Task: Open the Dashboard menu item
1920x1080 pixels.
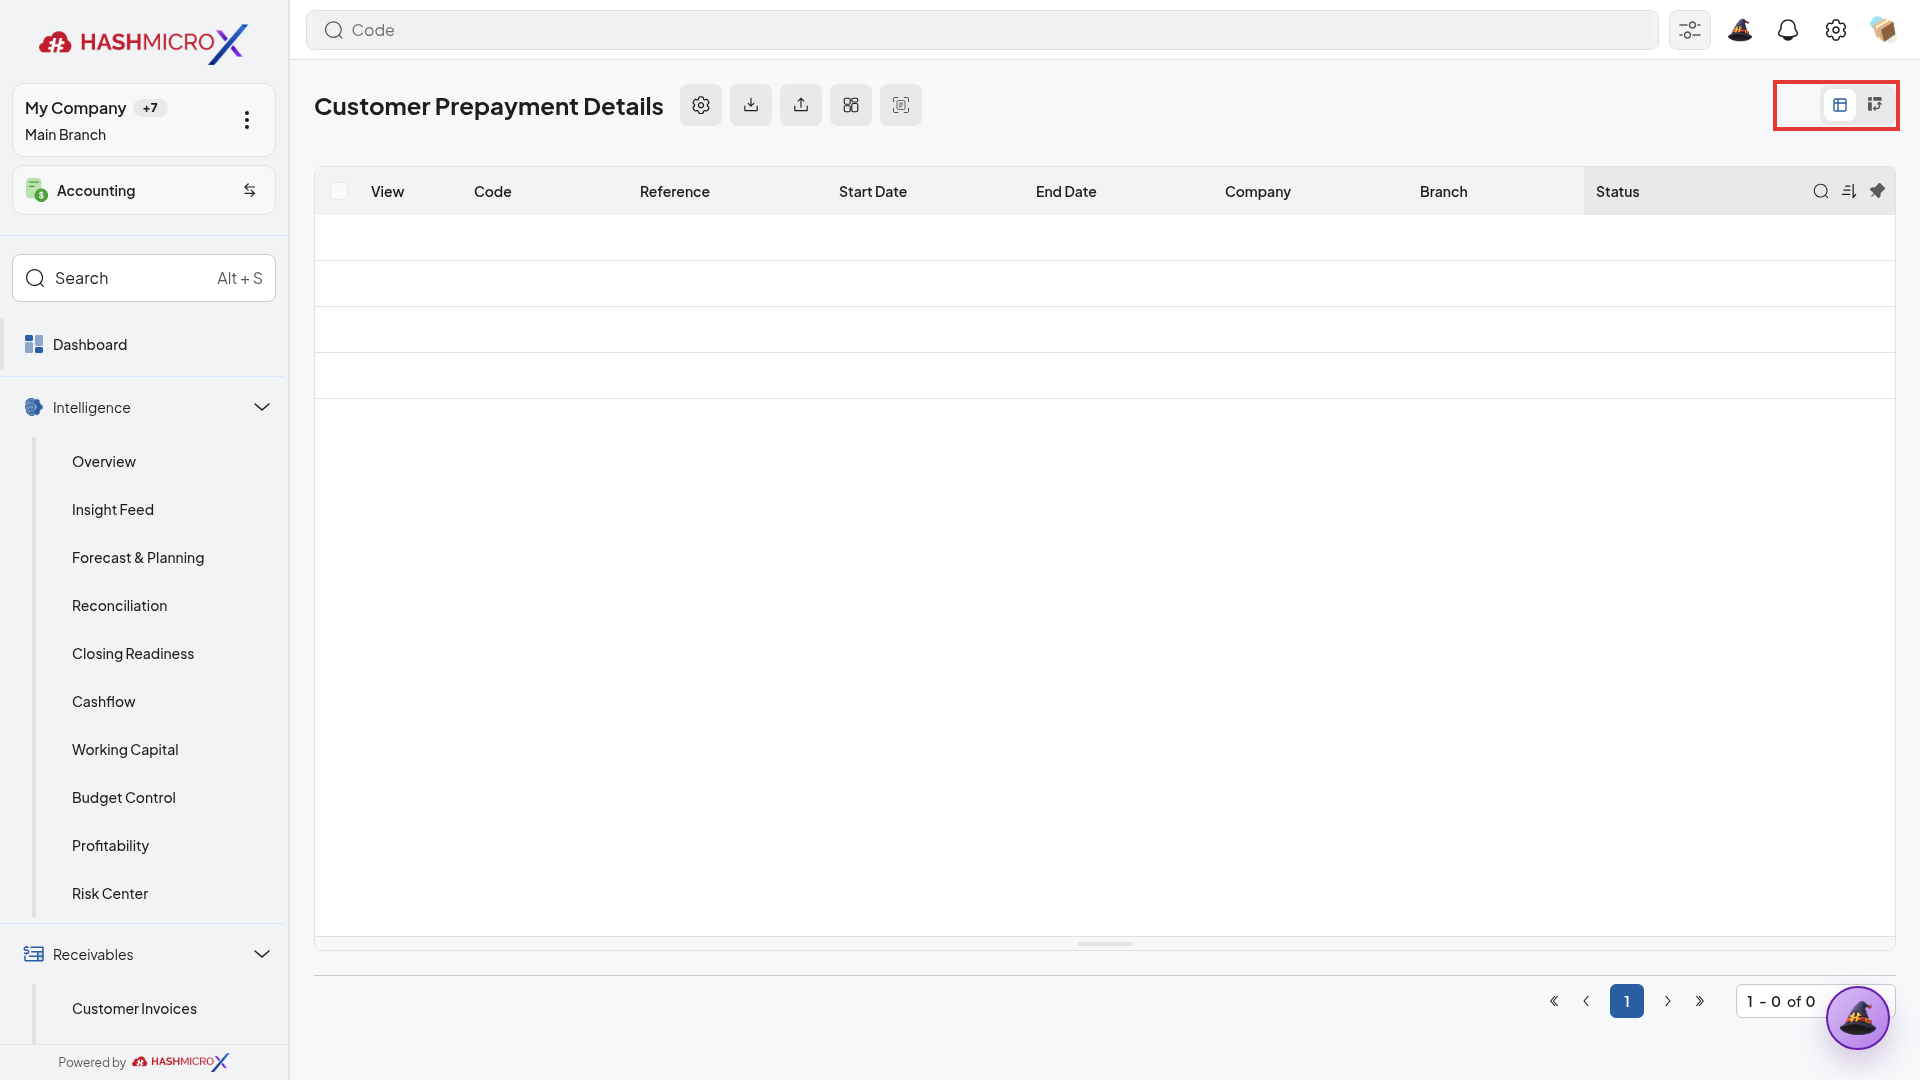Action: click(x=144, y=344)
